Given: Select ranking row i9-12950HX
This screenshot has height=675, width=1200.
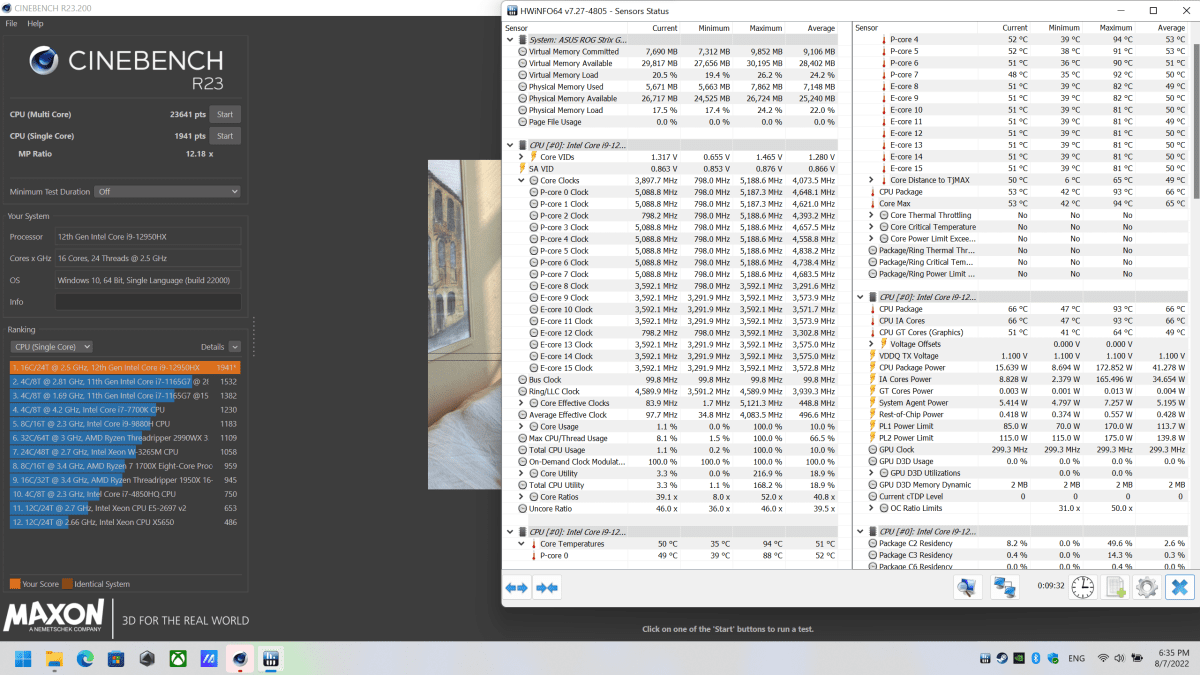Looking at the screenshot, I should pos(125,368).
